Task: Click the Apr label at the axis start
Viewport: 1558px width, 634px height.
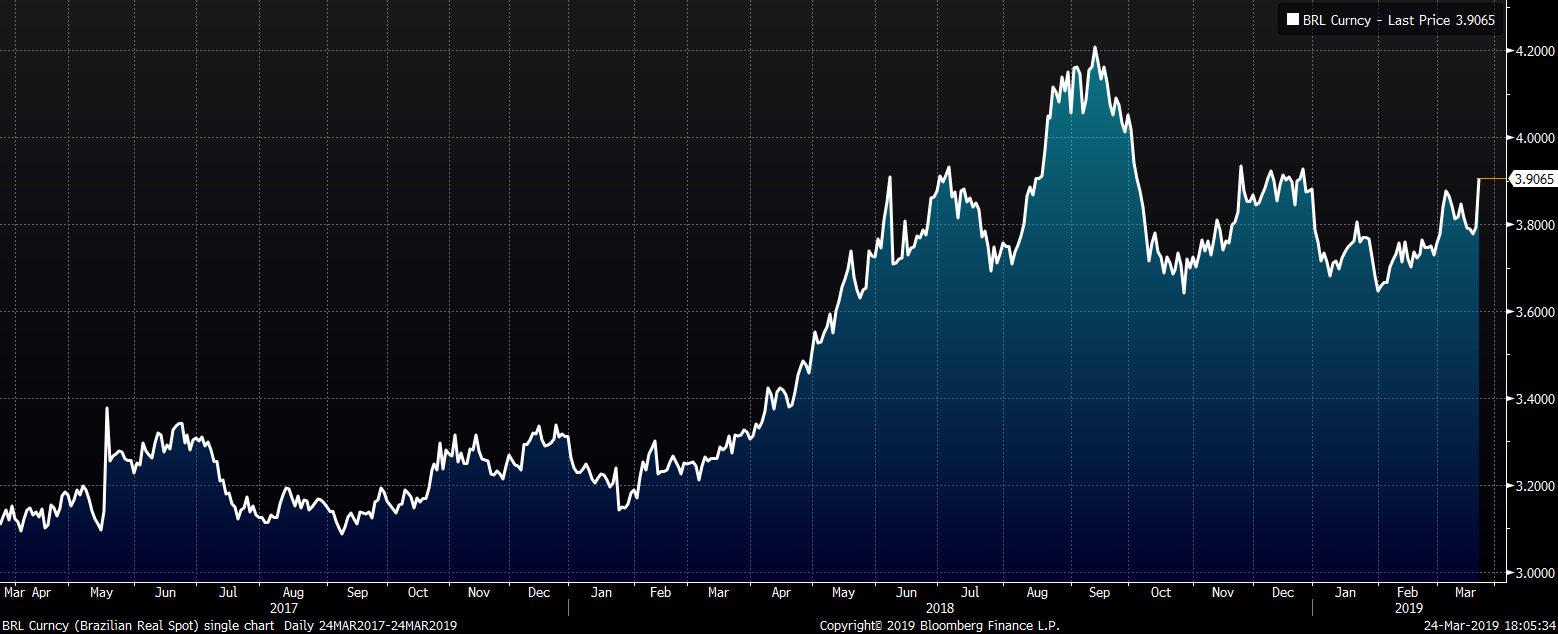Action: (x=41, y=592)
